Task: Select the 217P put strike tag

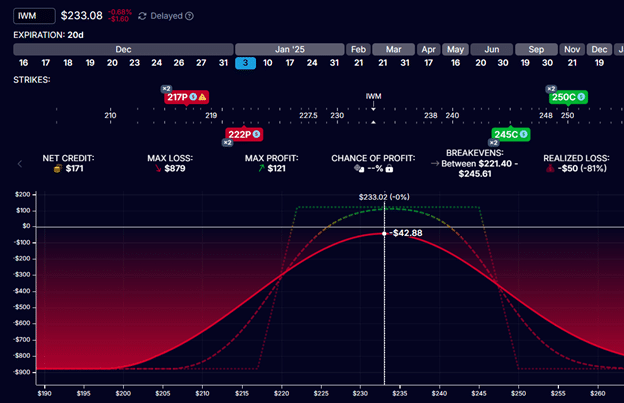Action: 186,97
